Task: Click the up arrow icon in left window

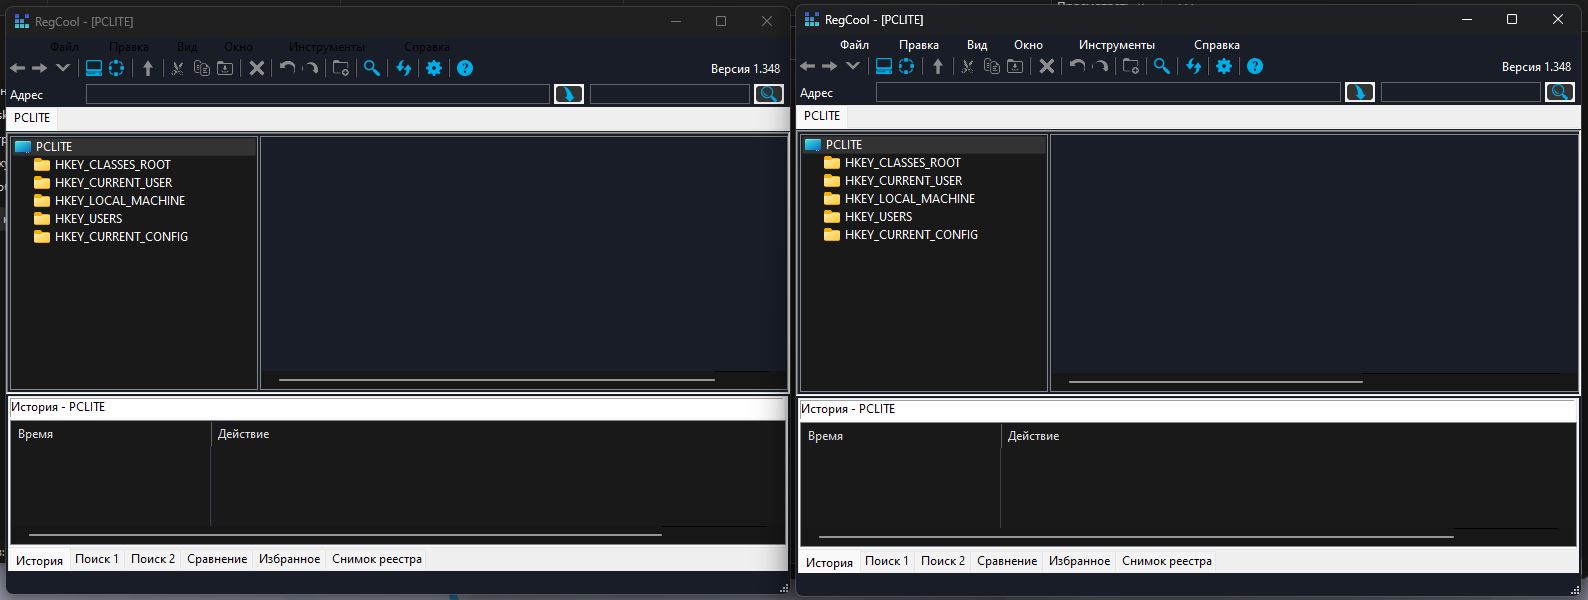Action: point(148,68)
